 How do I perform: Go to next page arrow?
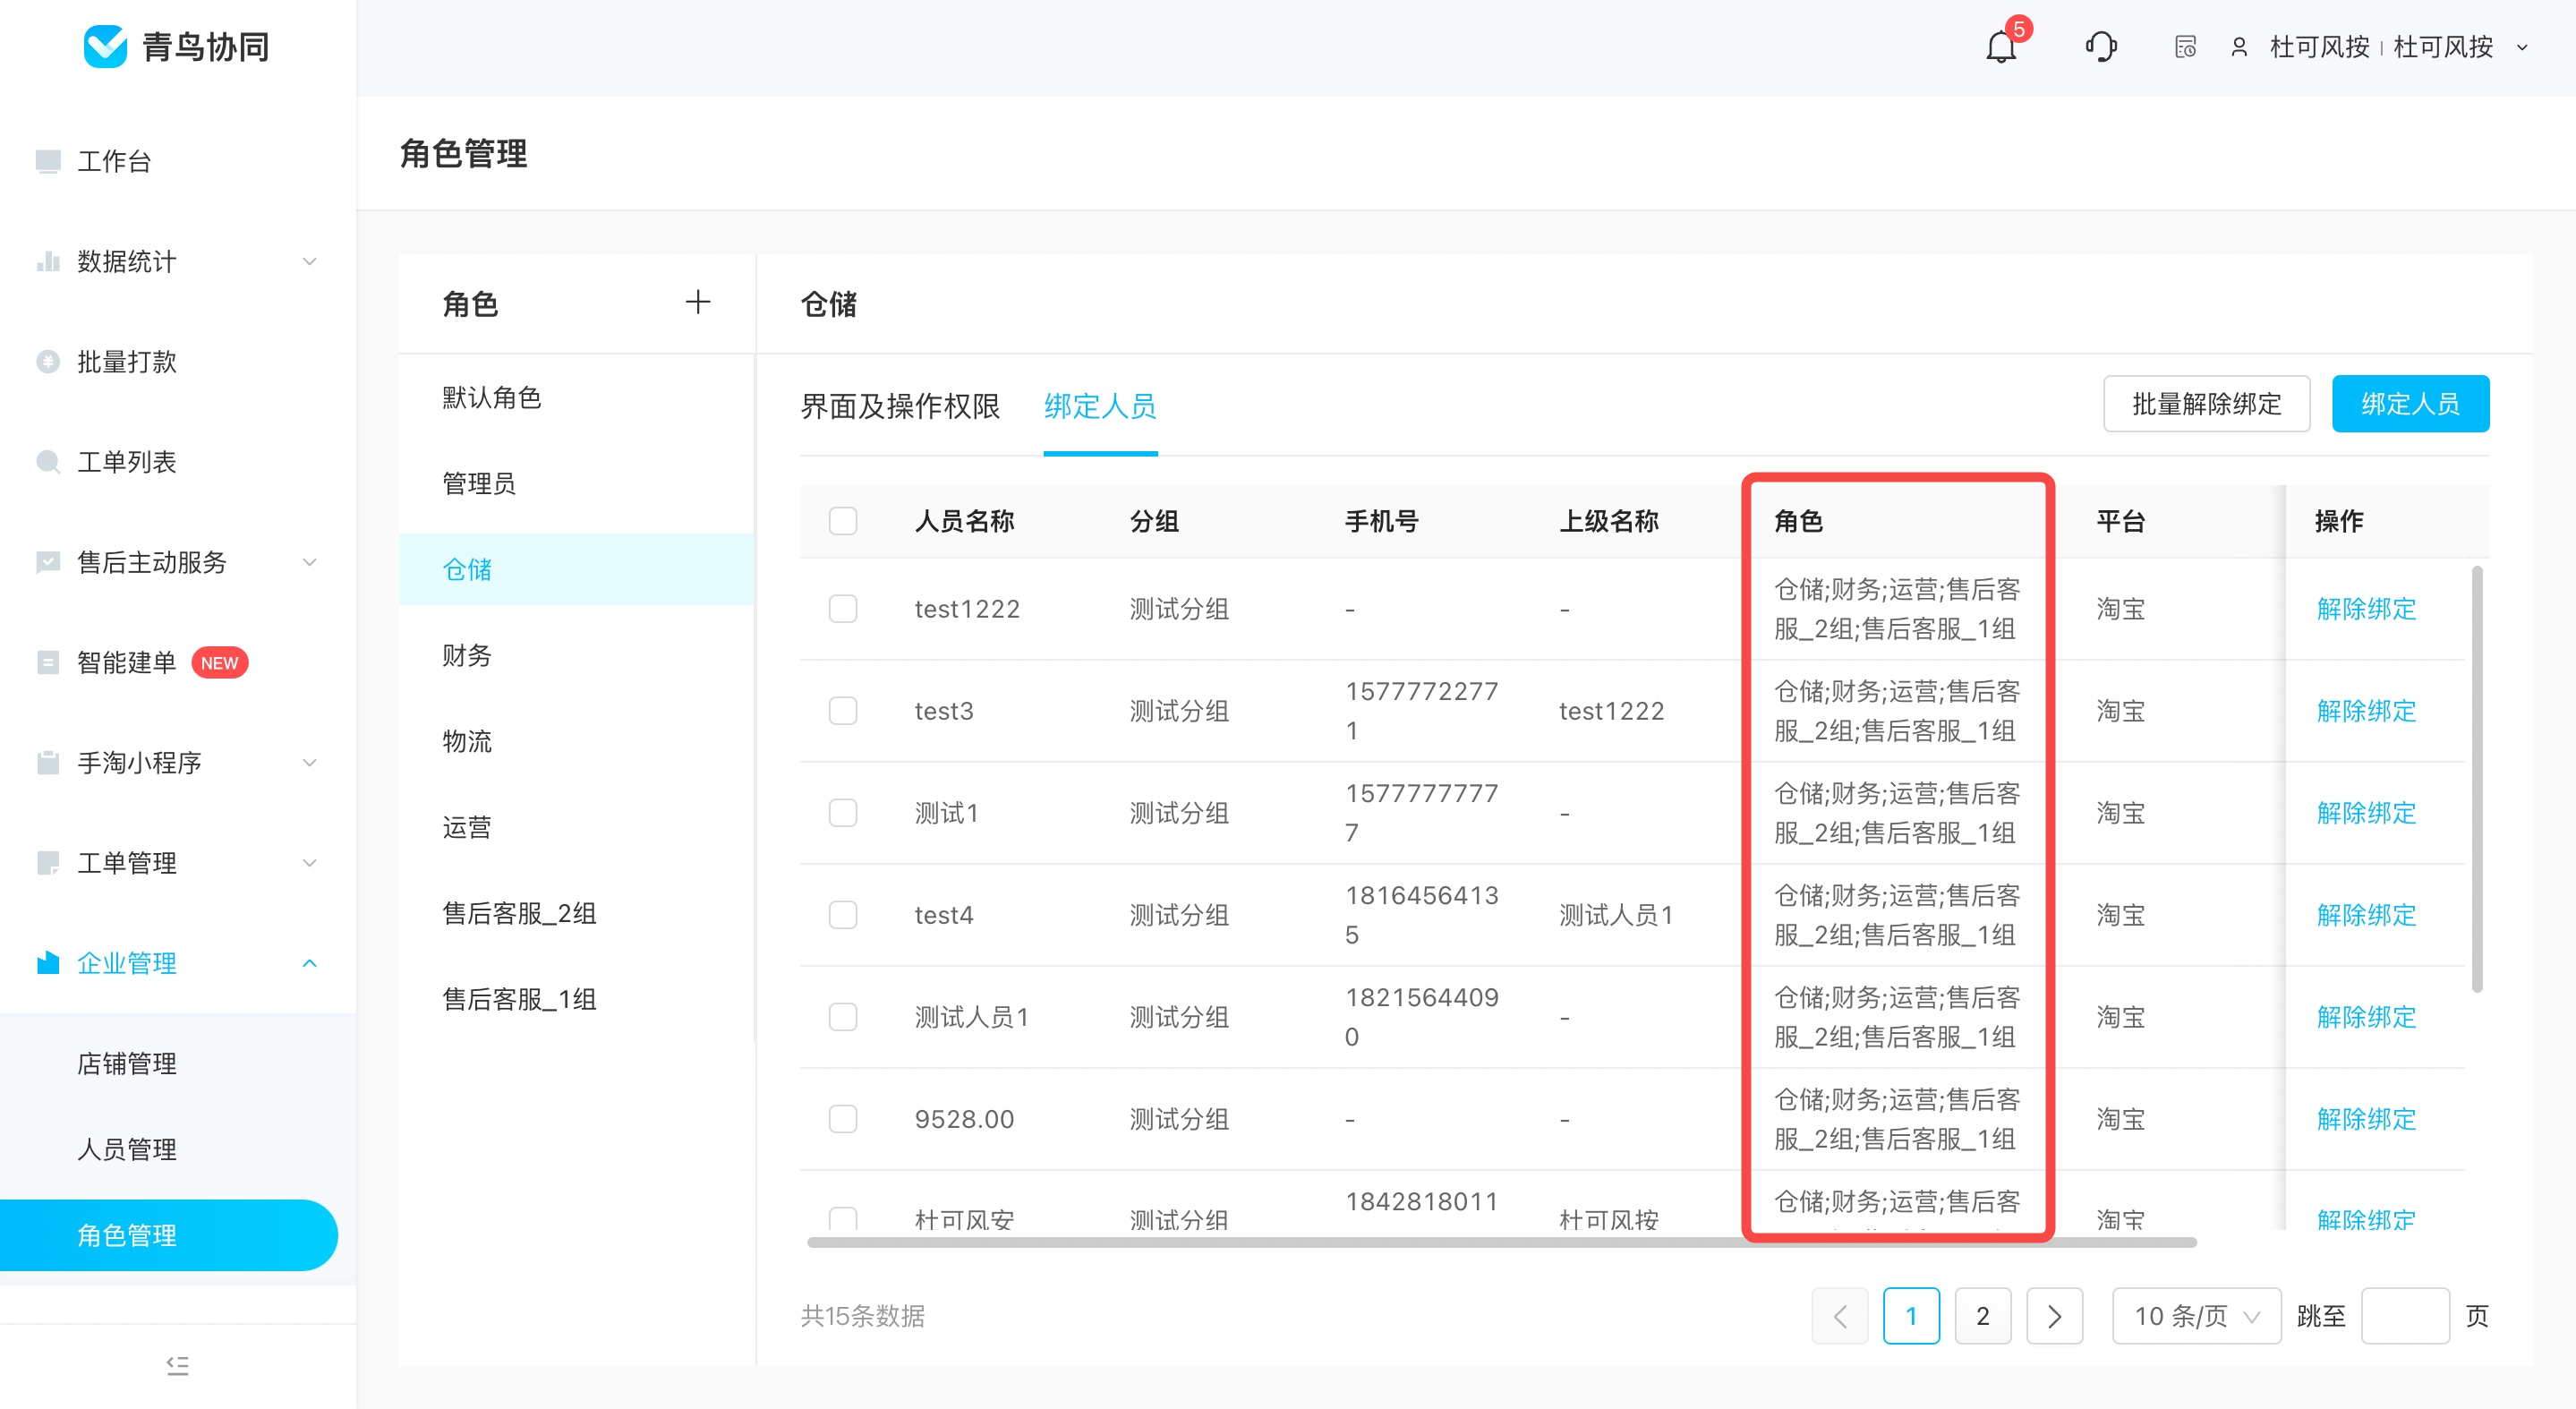tap(2054, 1316)
